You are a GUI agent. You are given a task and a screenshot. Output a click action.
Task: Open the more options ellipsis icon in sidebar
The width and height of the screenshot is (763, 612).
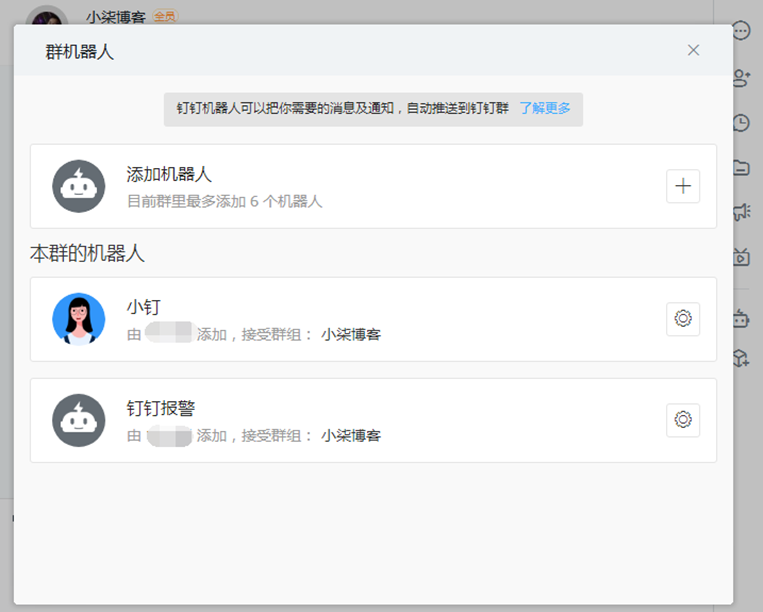point(741,31)
